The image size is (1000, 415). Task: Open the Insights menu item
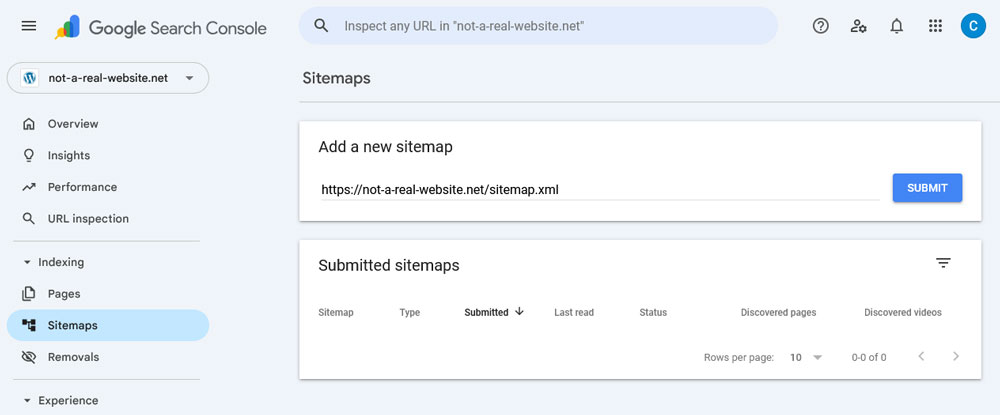[x=107, y=156]
